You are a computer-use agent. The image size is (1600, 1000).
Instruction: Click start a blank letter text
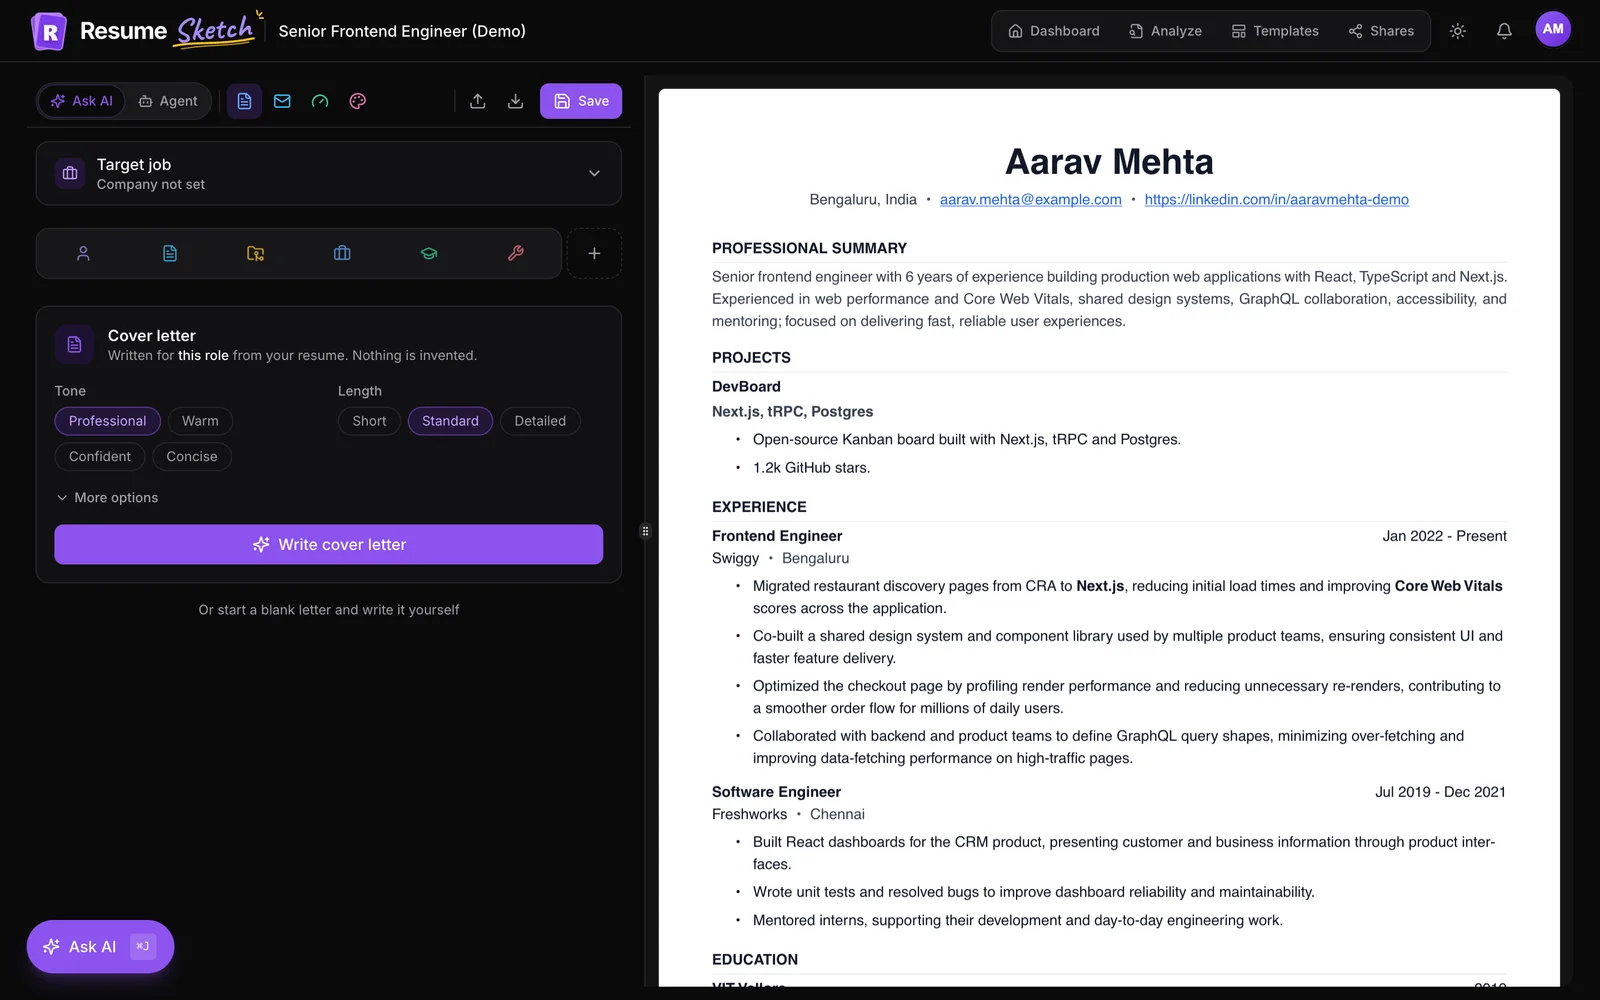tap(329, 610)
